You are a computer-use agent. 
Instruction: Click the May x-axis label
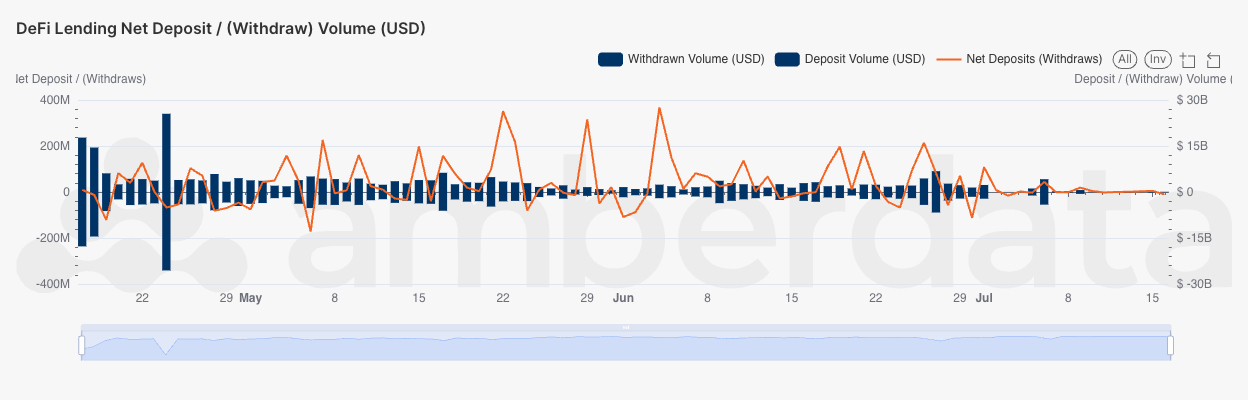click(250, 298)
